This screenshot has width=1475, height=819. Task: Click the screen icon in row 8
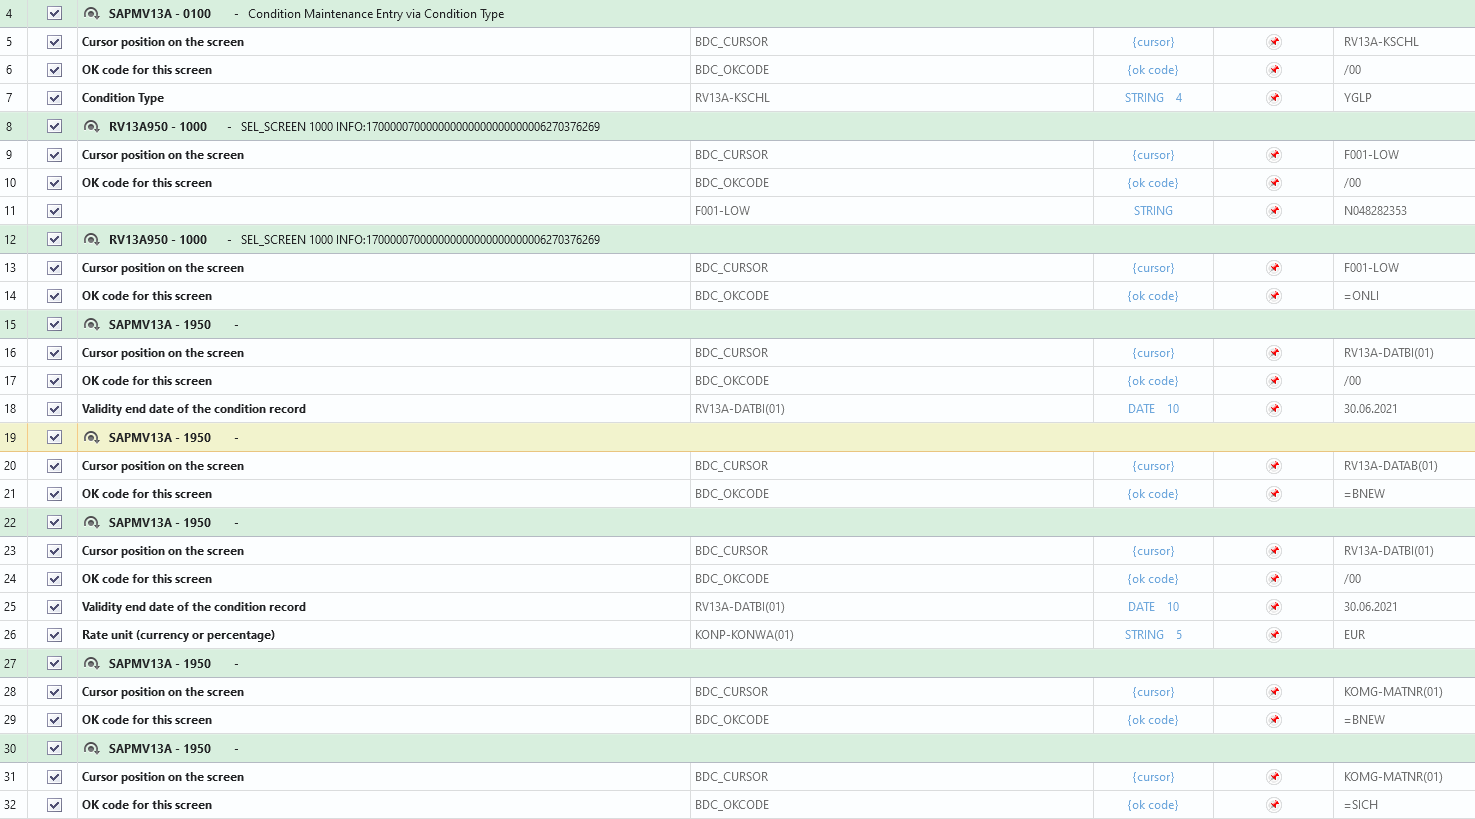coord(91,127)
